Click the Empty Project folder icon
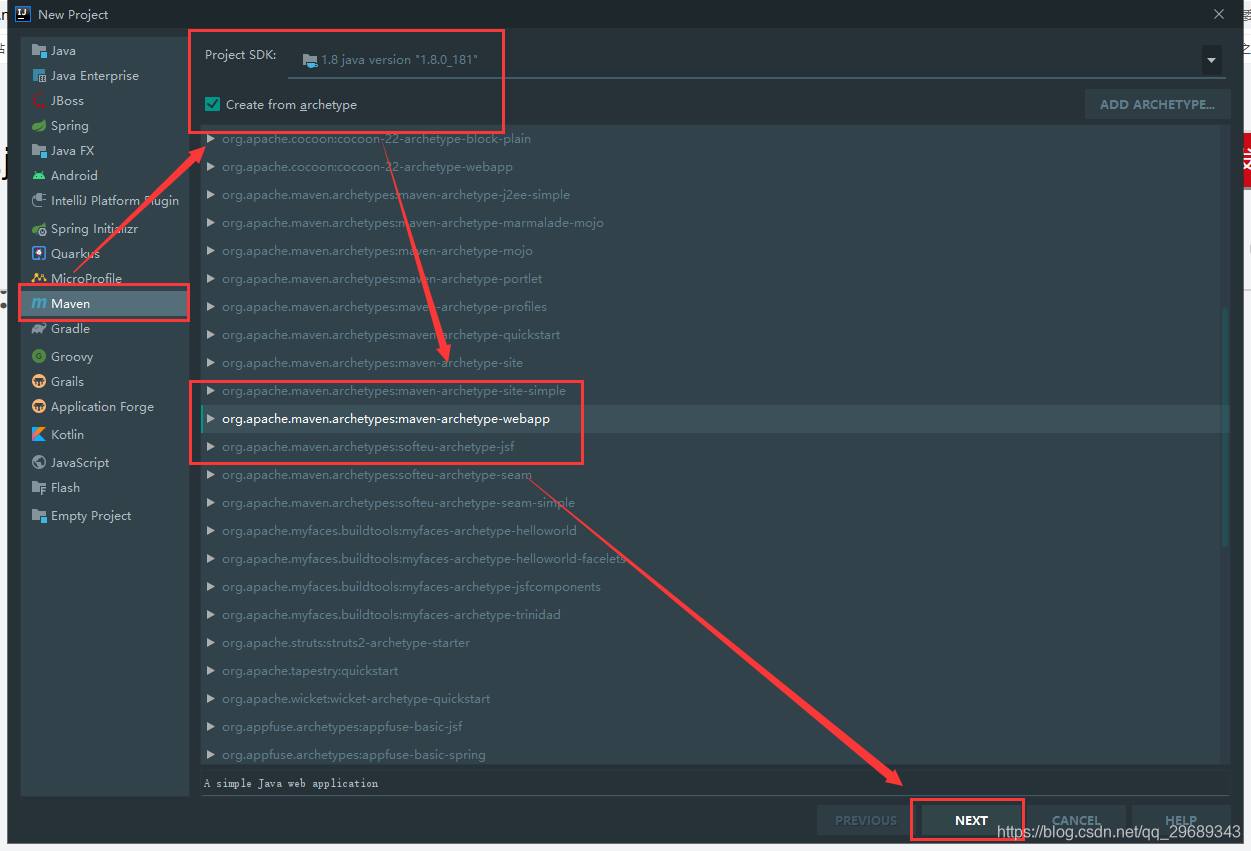This screenshot has width=1251, height=851. tap(39, 516)
